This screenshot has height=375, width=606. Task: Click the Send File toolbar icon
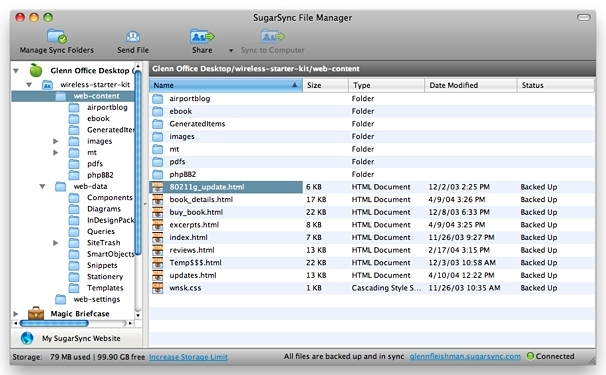point(133,37)
